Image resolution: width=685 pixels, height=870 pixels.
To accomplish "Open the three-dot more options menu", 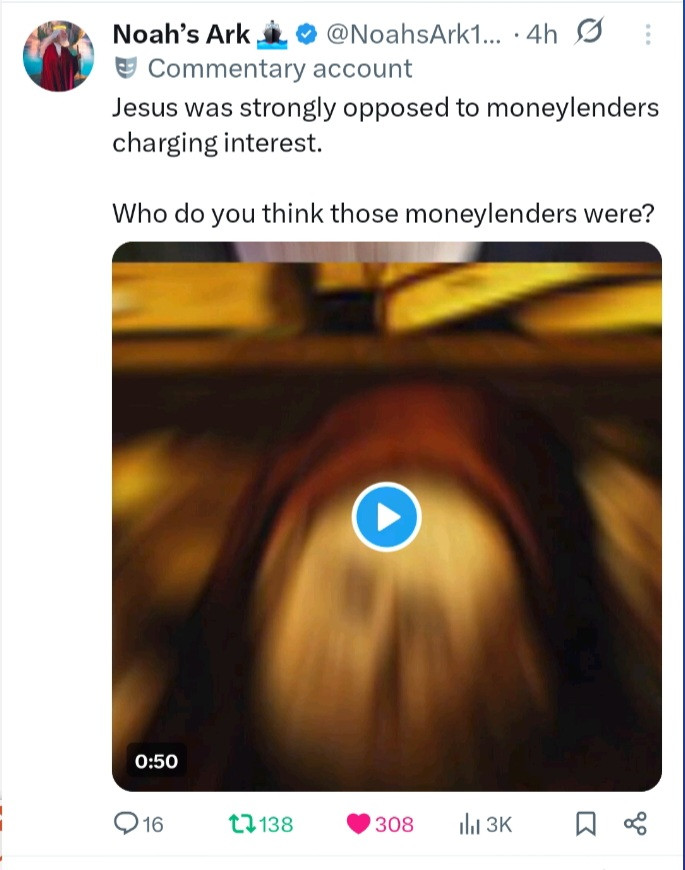I will click(x=647, y=34).
